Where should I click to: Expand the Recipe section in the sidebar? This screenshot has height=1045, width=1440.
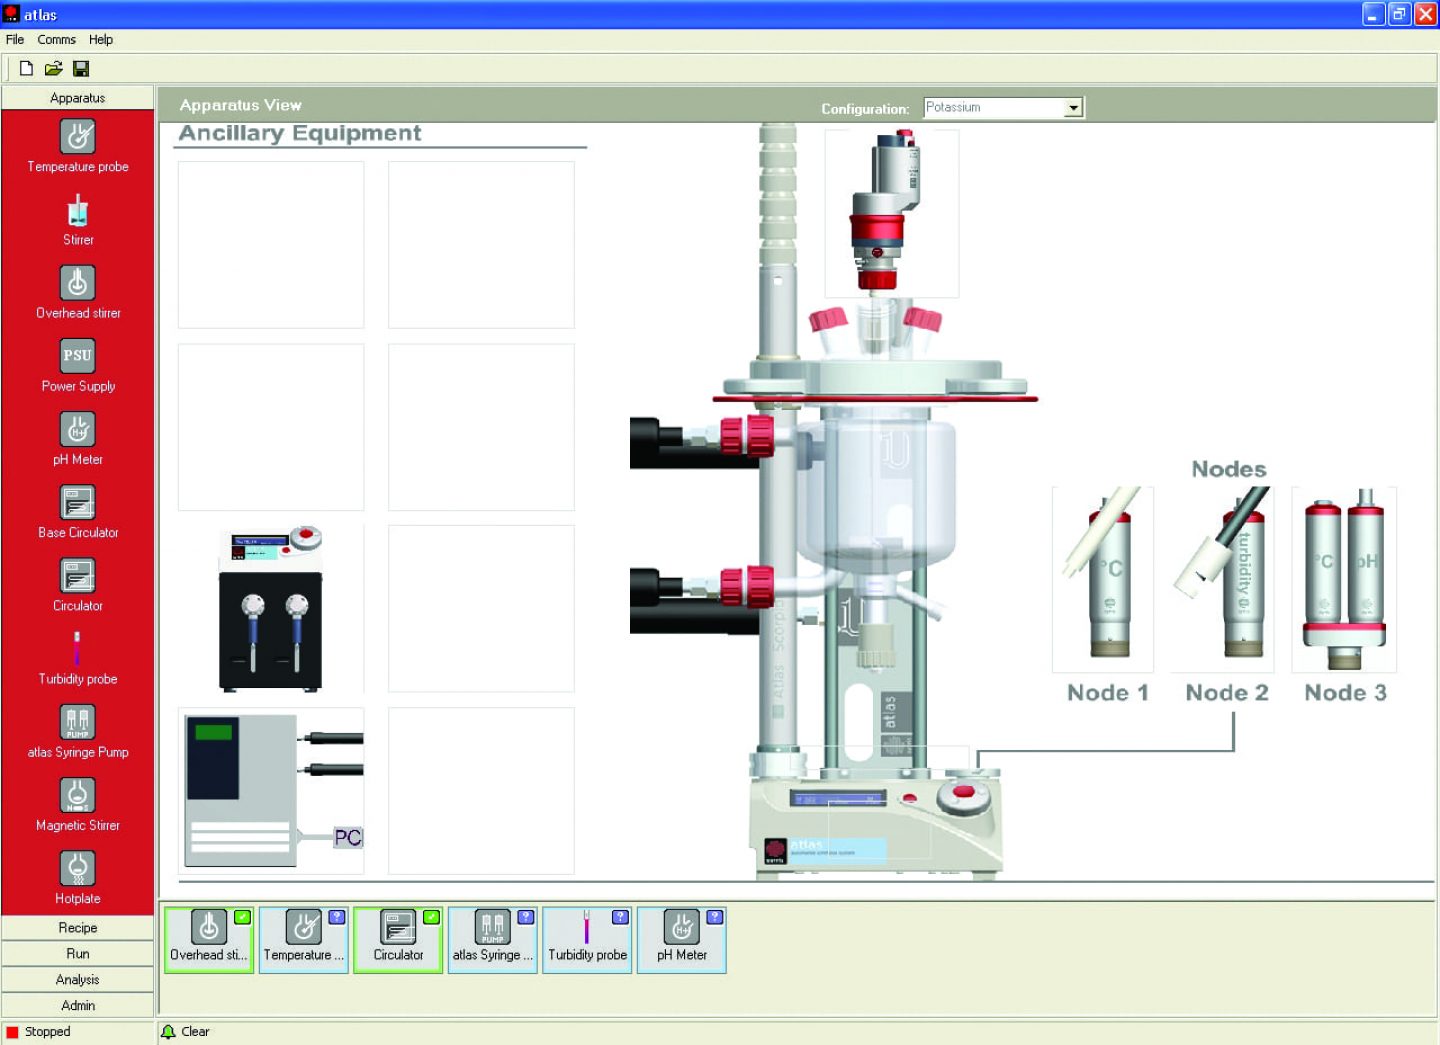(77, 927)
